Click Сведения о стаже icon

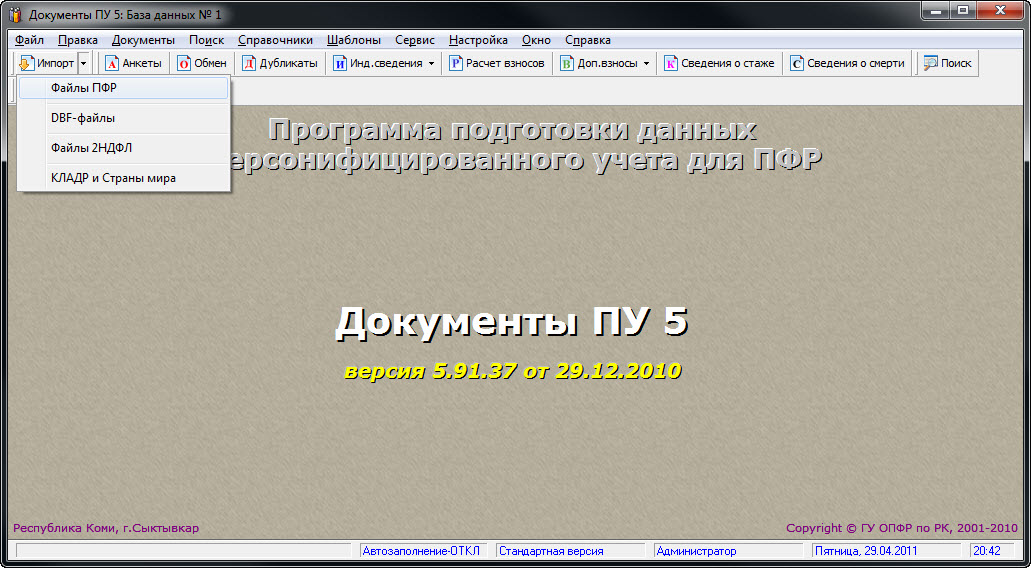tap(671, 63)
